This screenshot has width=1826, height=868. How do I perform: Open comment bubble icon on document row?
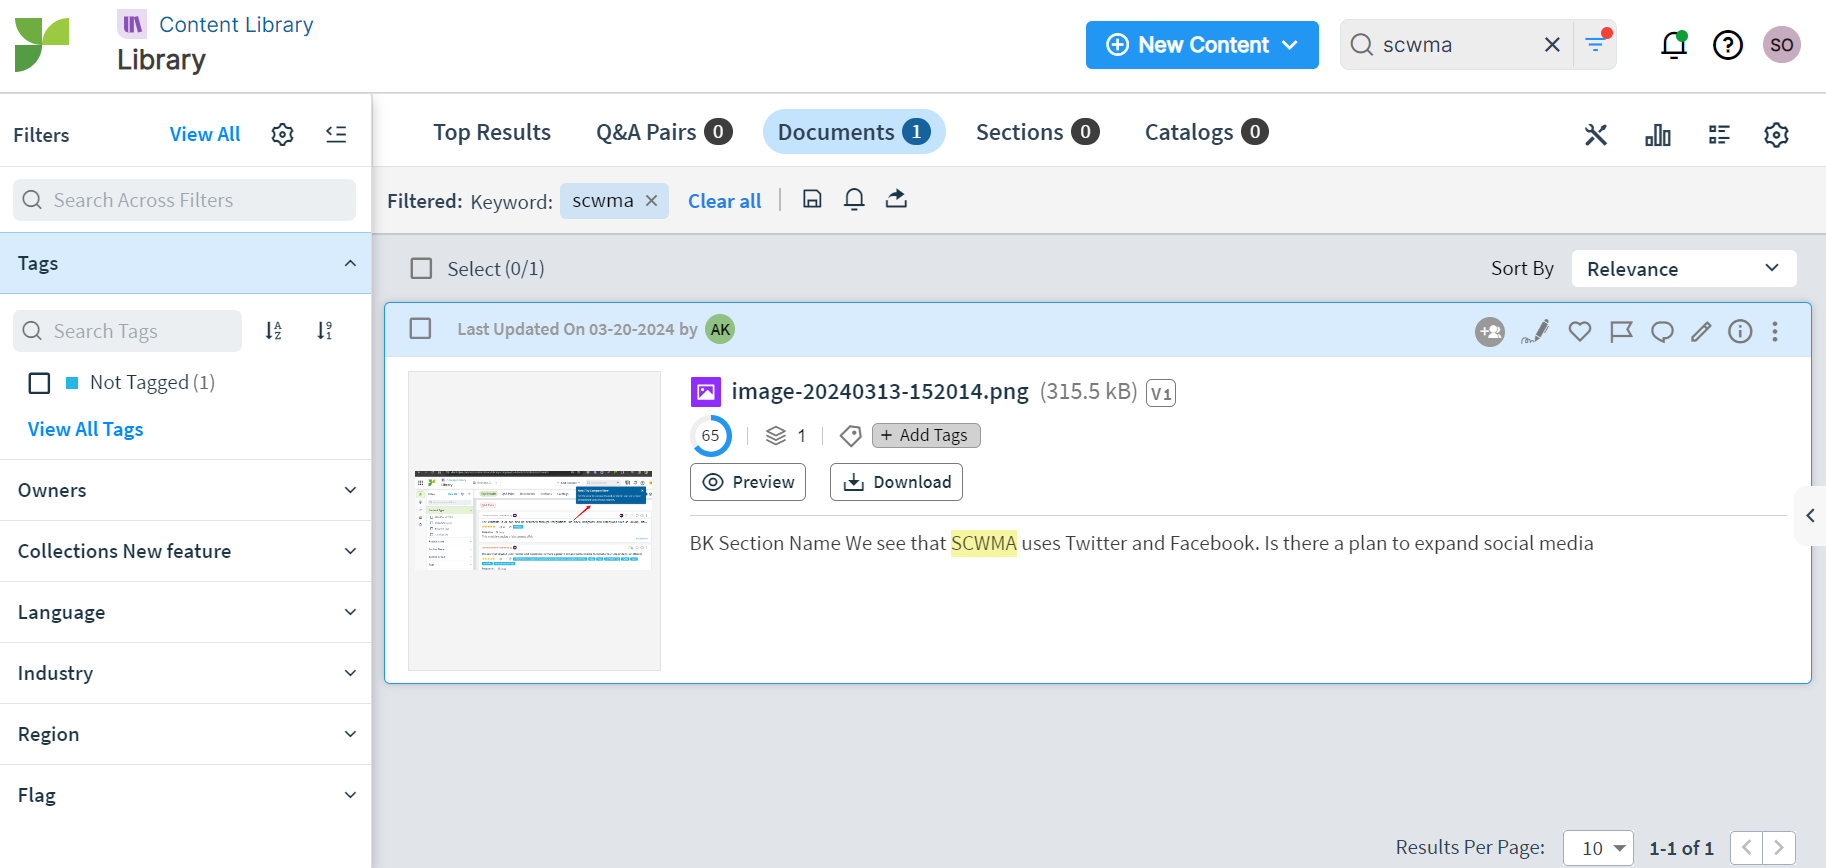1662,331
